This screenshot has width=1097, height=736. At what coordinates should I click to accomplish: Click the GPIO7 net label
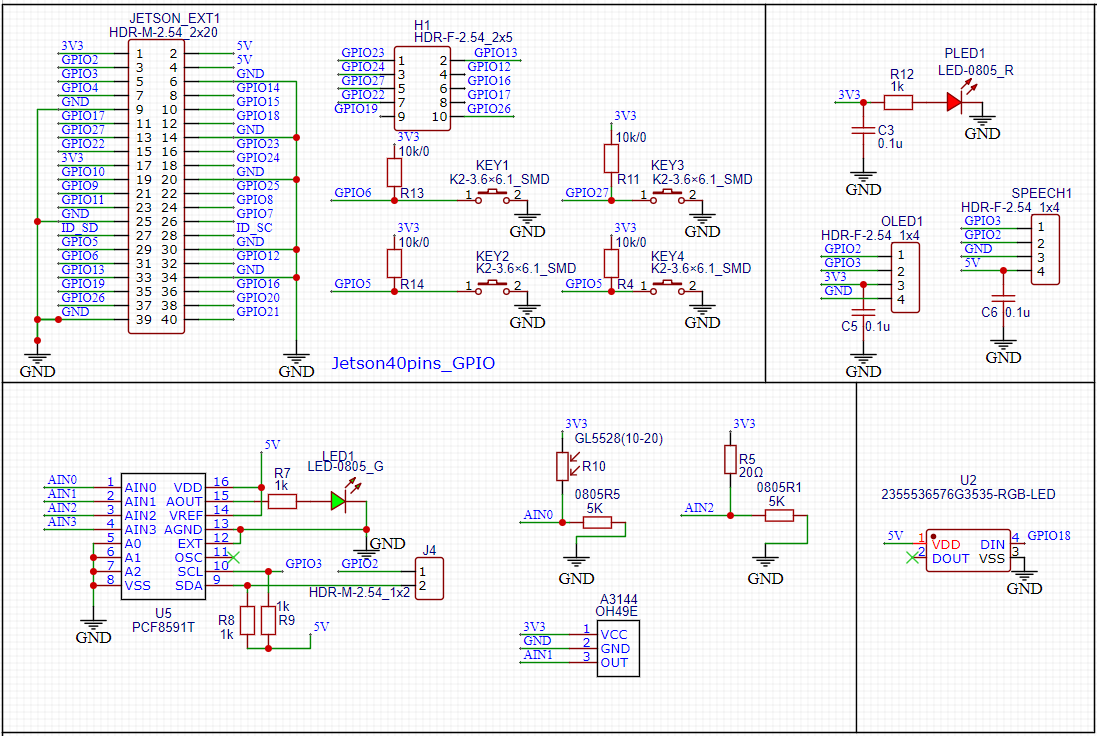tap(255, 213)
